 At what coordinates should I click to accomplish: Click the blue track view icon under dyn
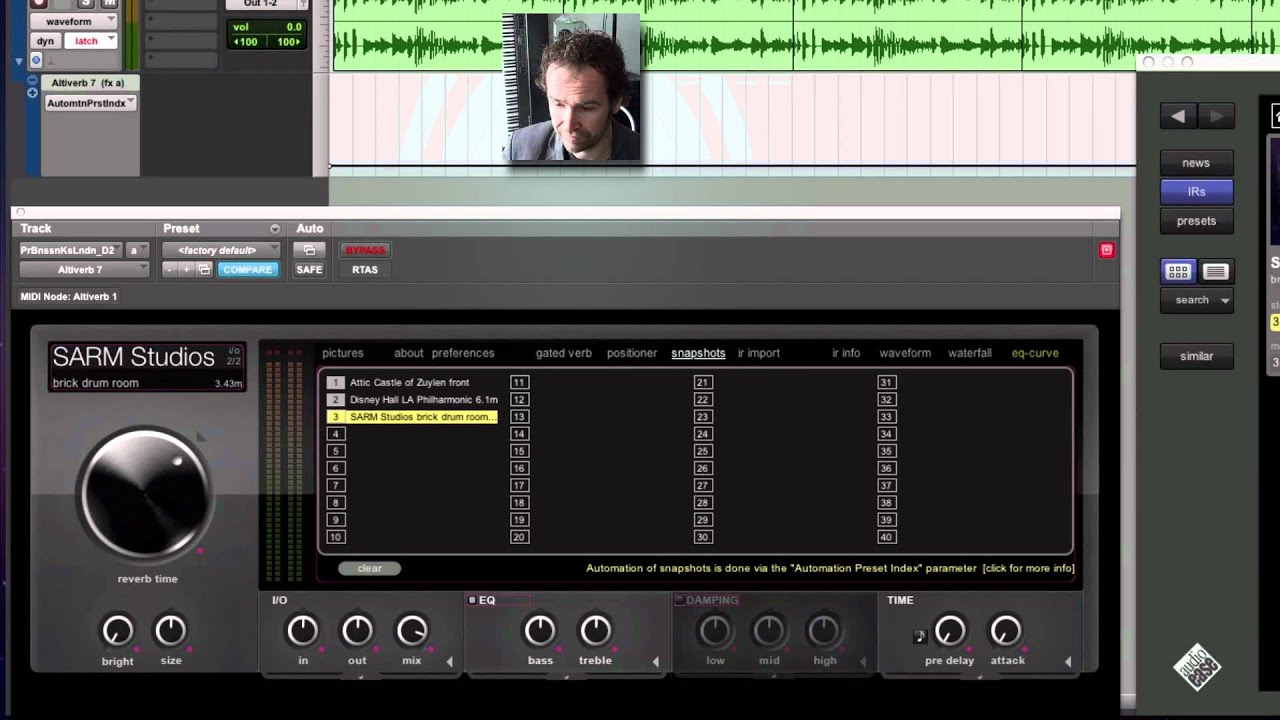click(36, 60)
